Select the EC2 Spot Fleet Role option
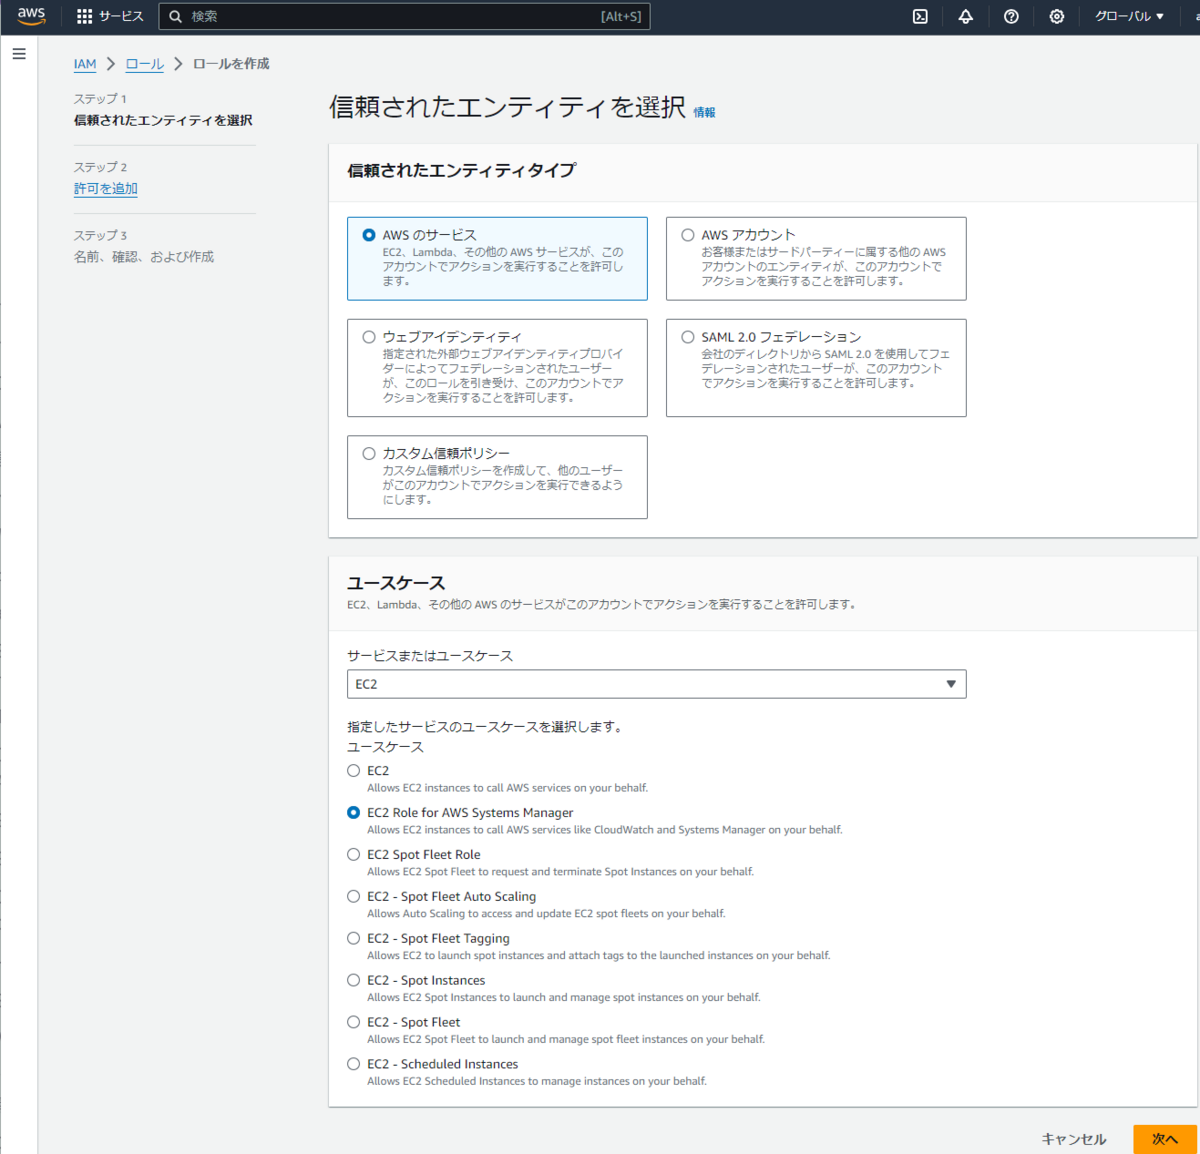The width and height of the screenshot is (1200, 1154). pos(353,855)
